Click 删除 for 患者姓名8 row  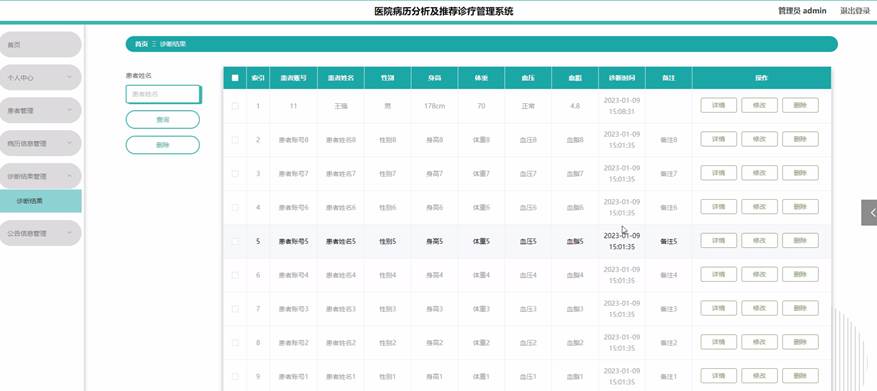[800, 139]
